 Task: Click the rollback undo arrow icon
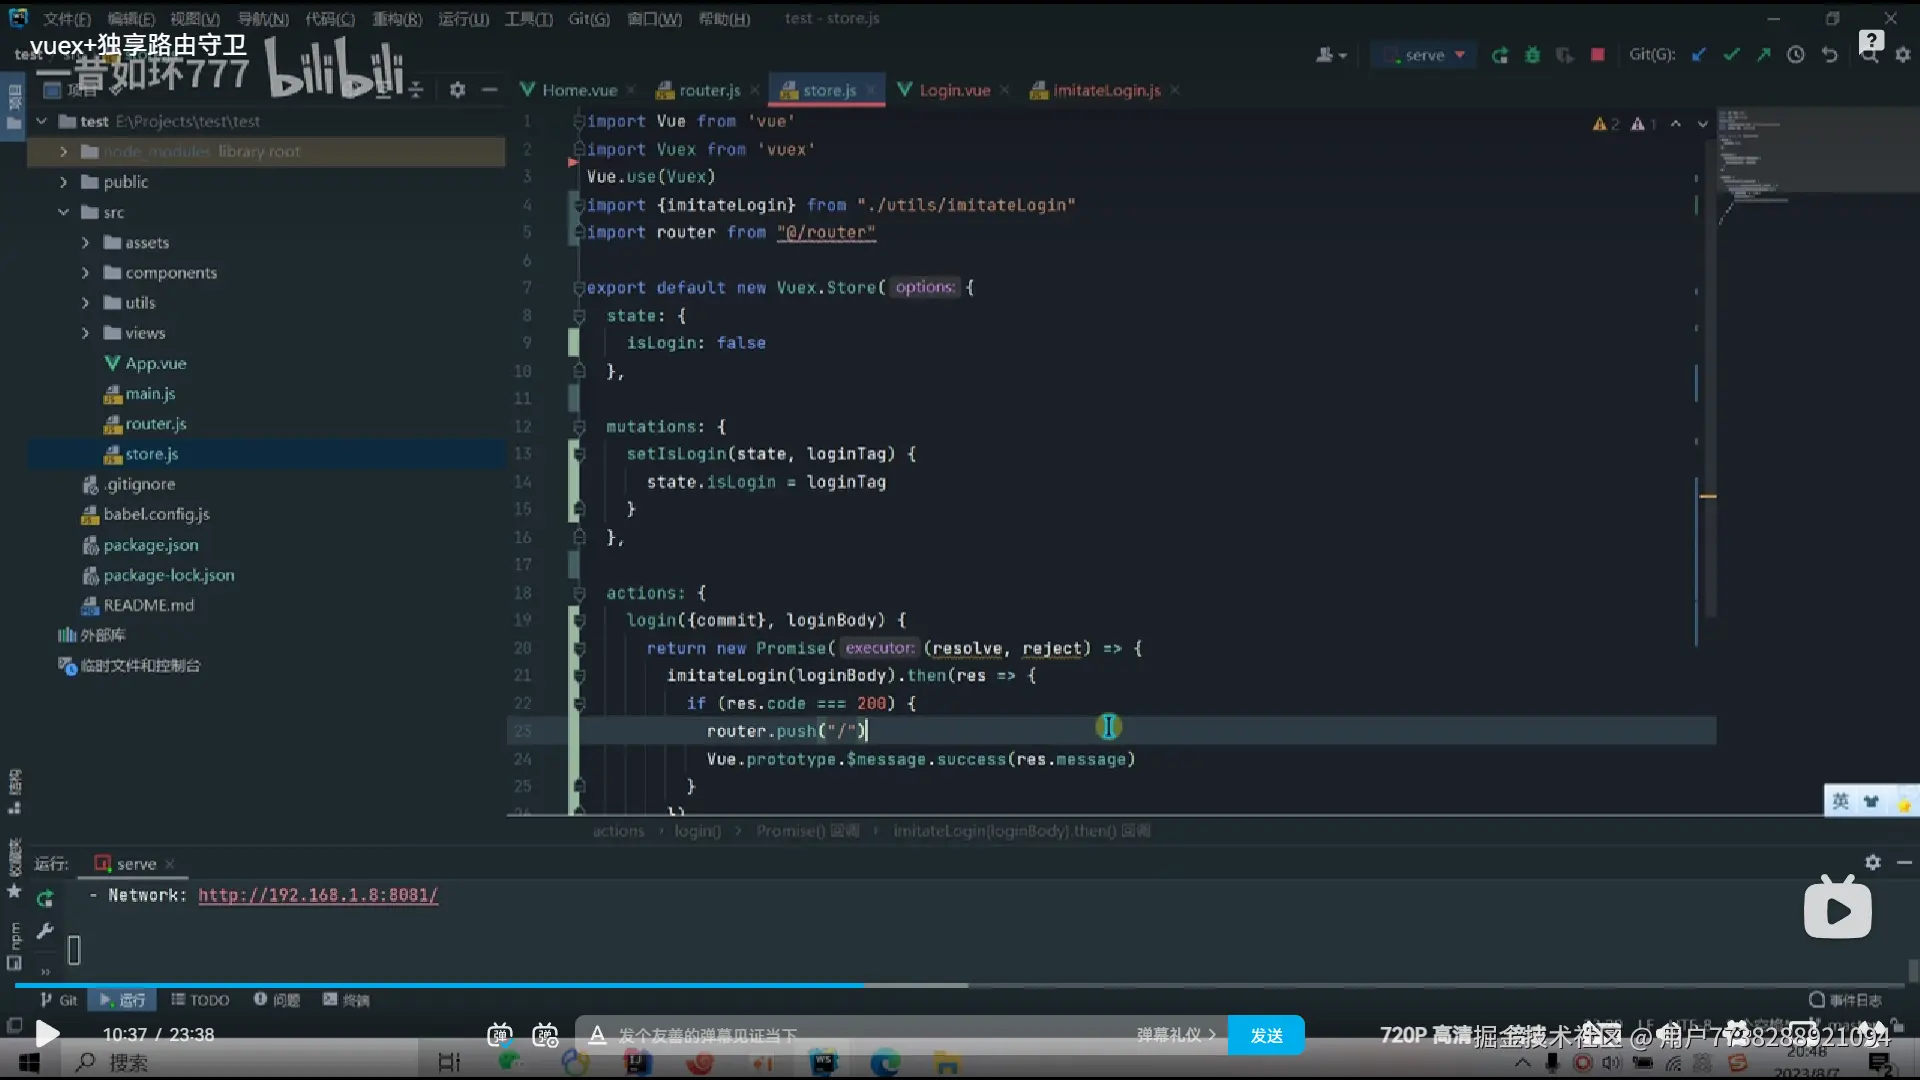click(1829, 55)
